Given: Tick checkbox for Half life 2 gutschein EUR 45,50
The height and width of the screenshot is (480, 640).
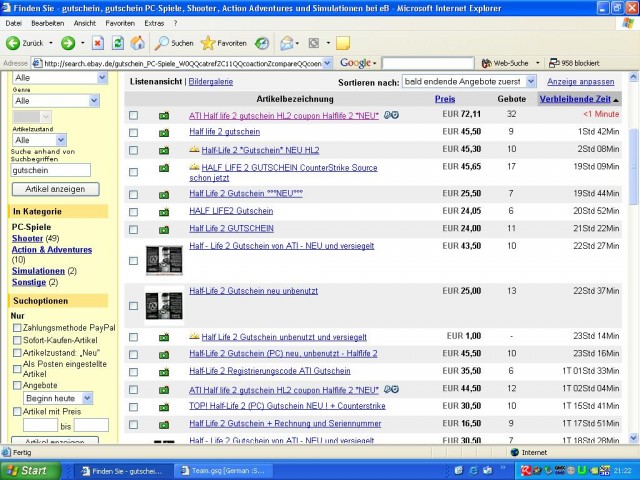Looking at the screenshot, I should coord(133,133).
